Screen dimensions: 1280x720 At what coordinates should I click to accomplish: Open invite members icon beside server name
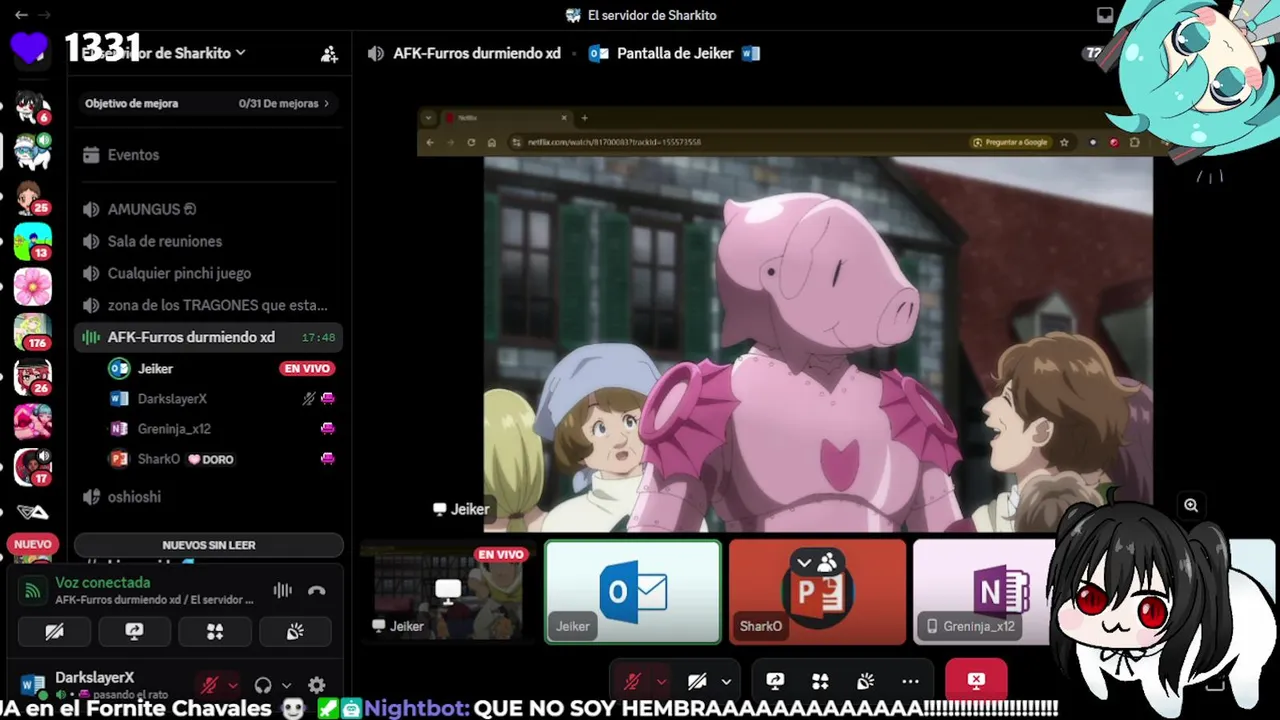point(329,54)
